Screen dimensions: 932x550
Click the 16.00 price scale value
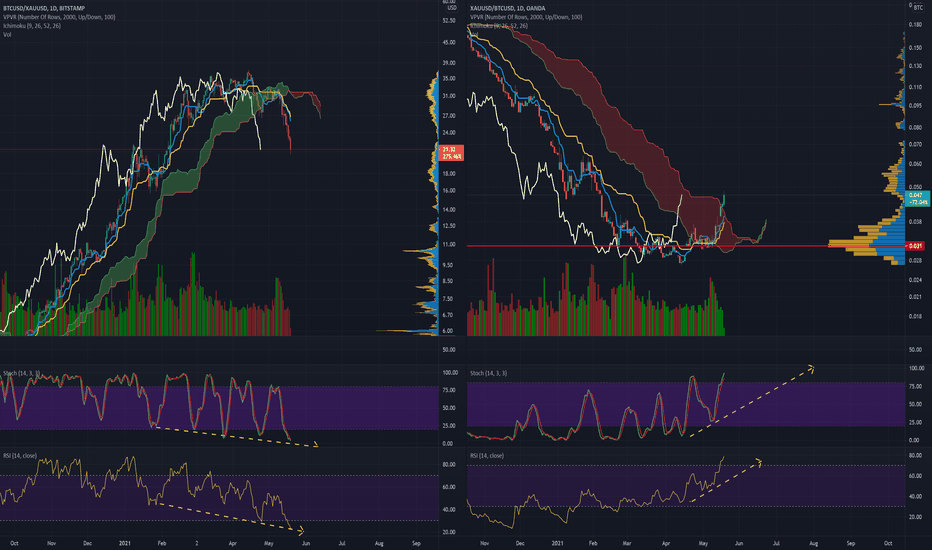(x=449, y=190)
